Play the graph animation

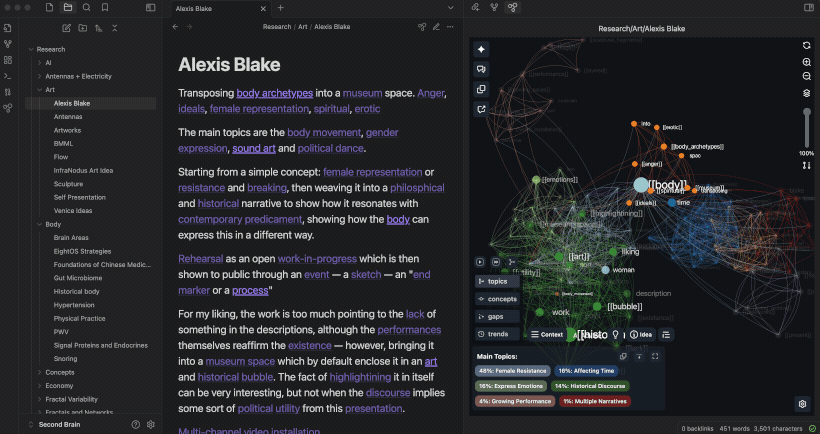point(480,262)
